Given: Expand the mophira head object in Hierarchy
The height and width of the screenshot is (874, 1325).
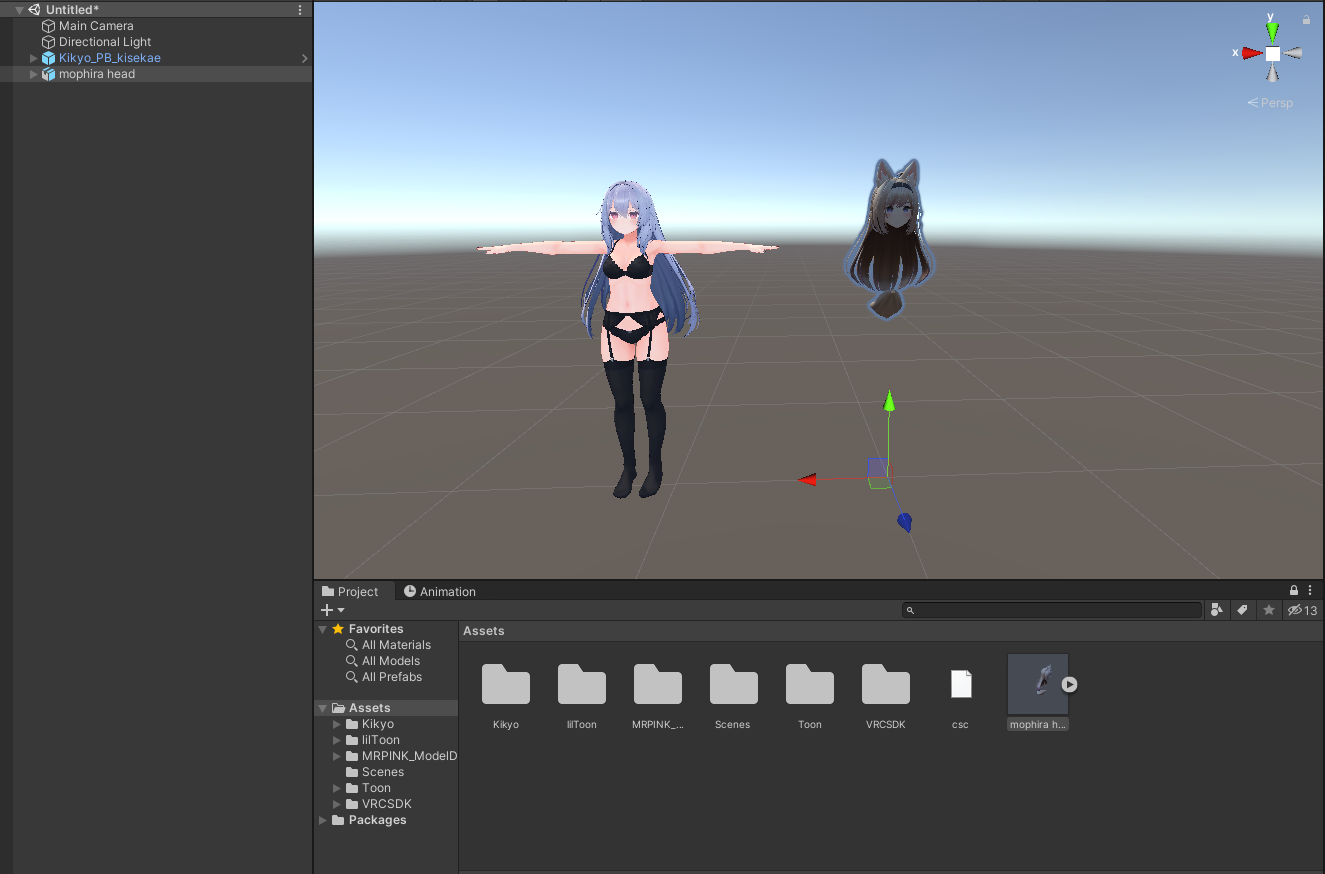Looking at the screenshot, I should (34, 74).
